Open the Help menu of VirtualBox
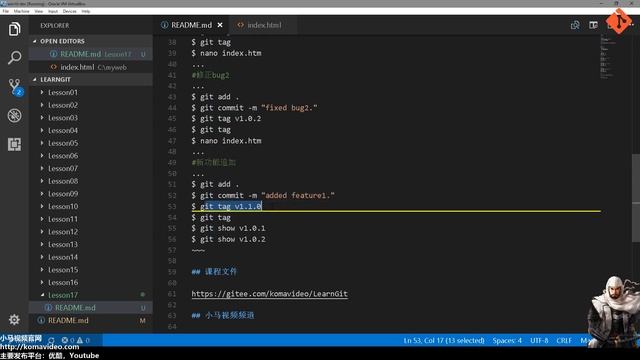The height and width of the screenshot is (360, 640). pyautogui.click(x=86, y=11)
